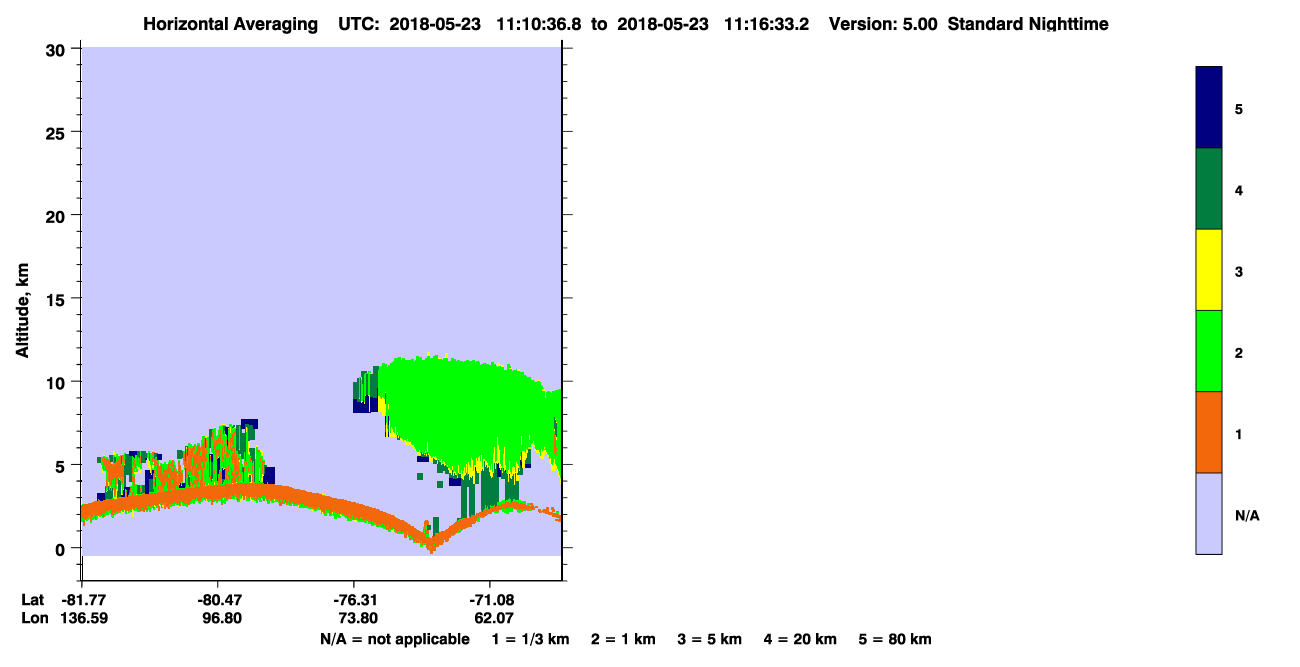
Task: Click the yellow colorbar segment labeled 3
Action: click(x=1209, y=270)
